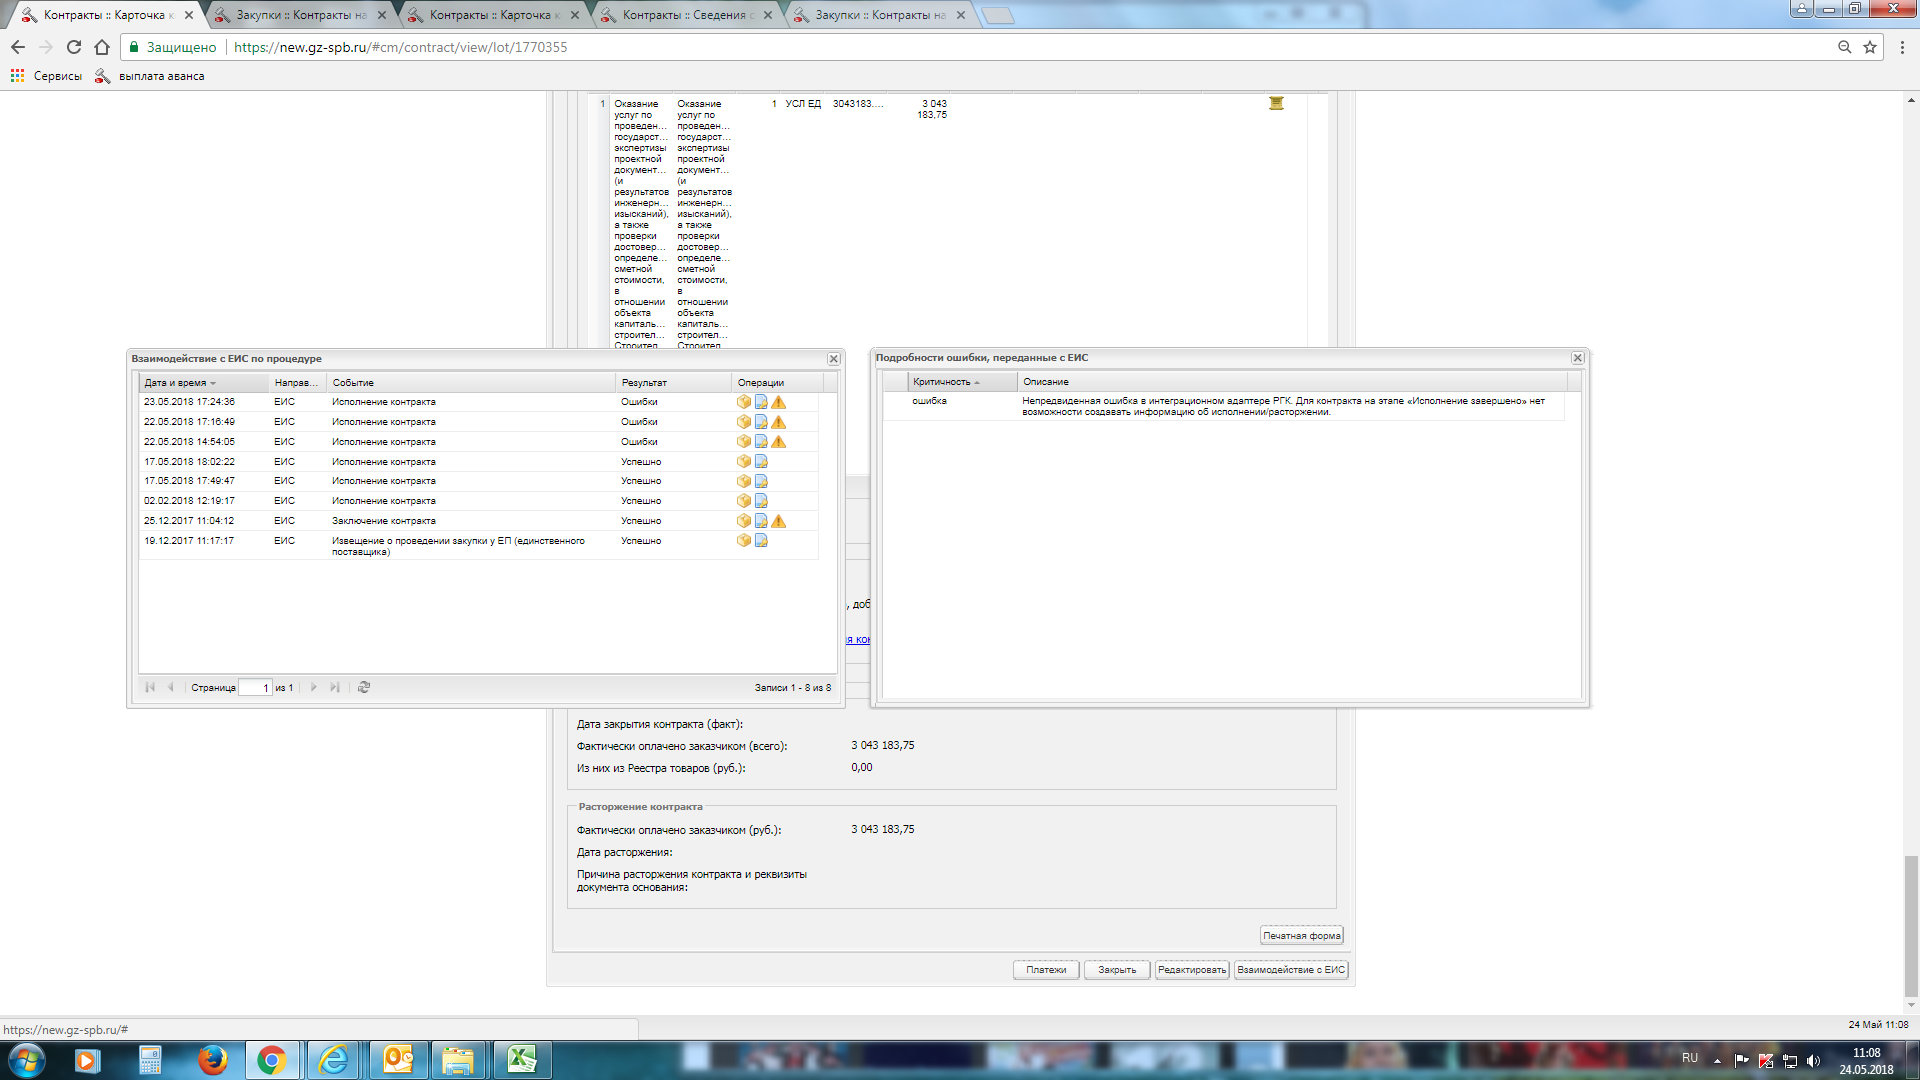Click package icon in 25.12.2017 11:04:12 row
Viewport: 1920px width, 1080px height.
click(x=744, y=521)
